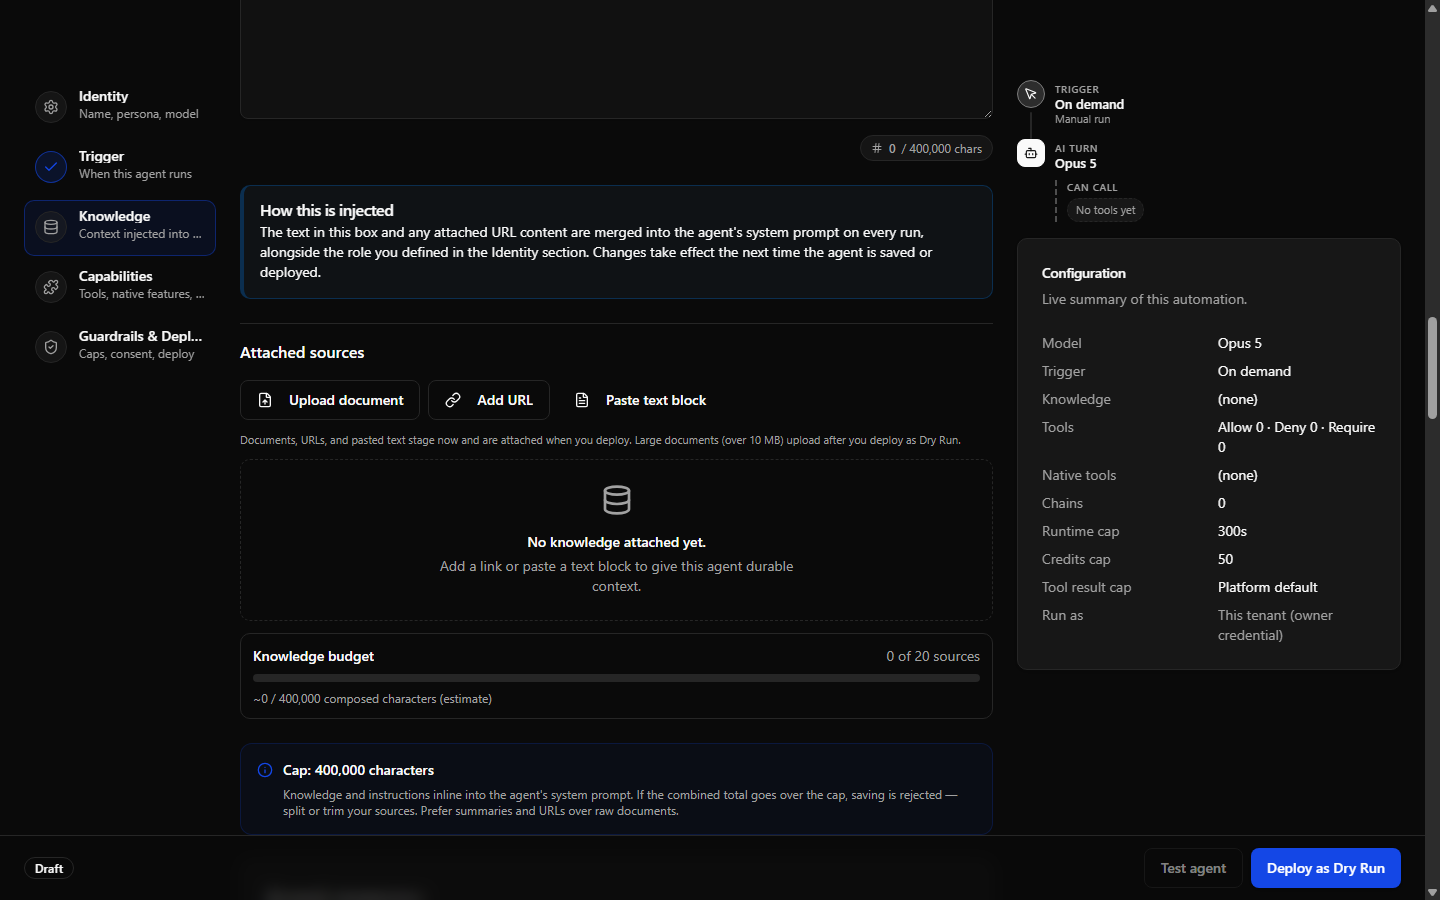The image size is (1440, 900).
Task: Click the Guardrails shield icon
Action: click(51, 347)
